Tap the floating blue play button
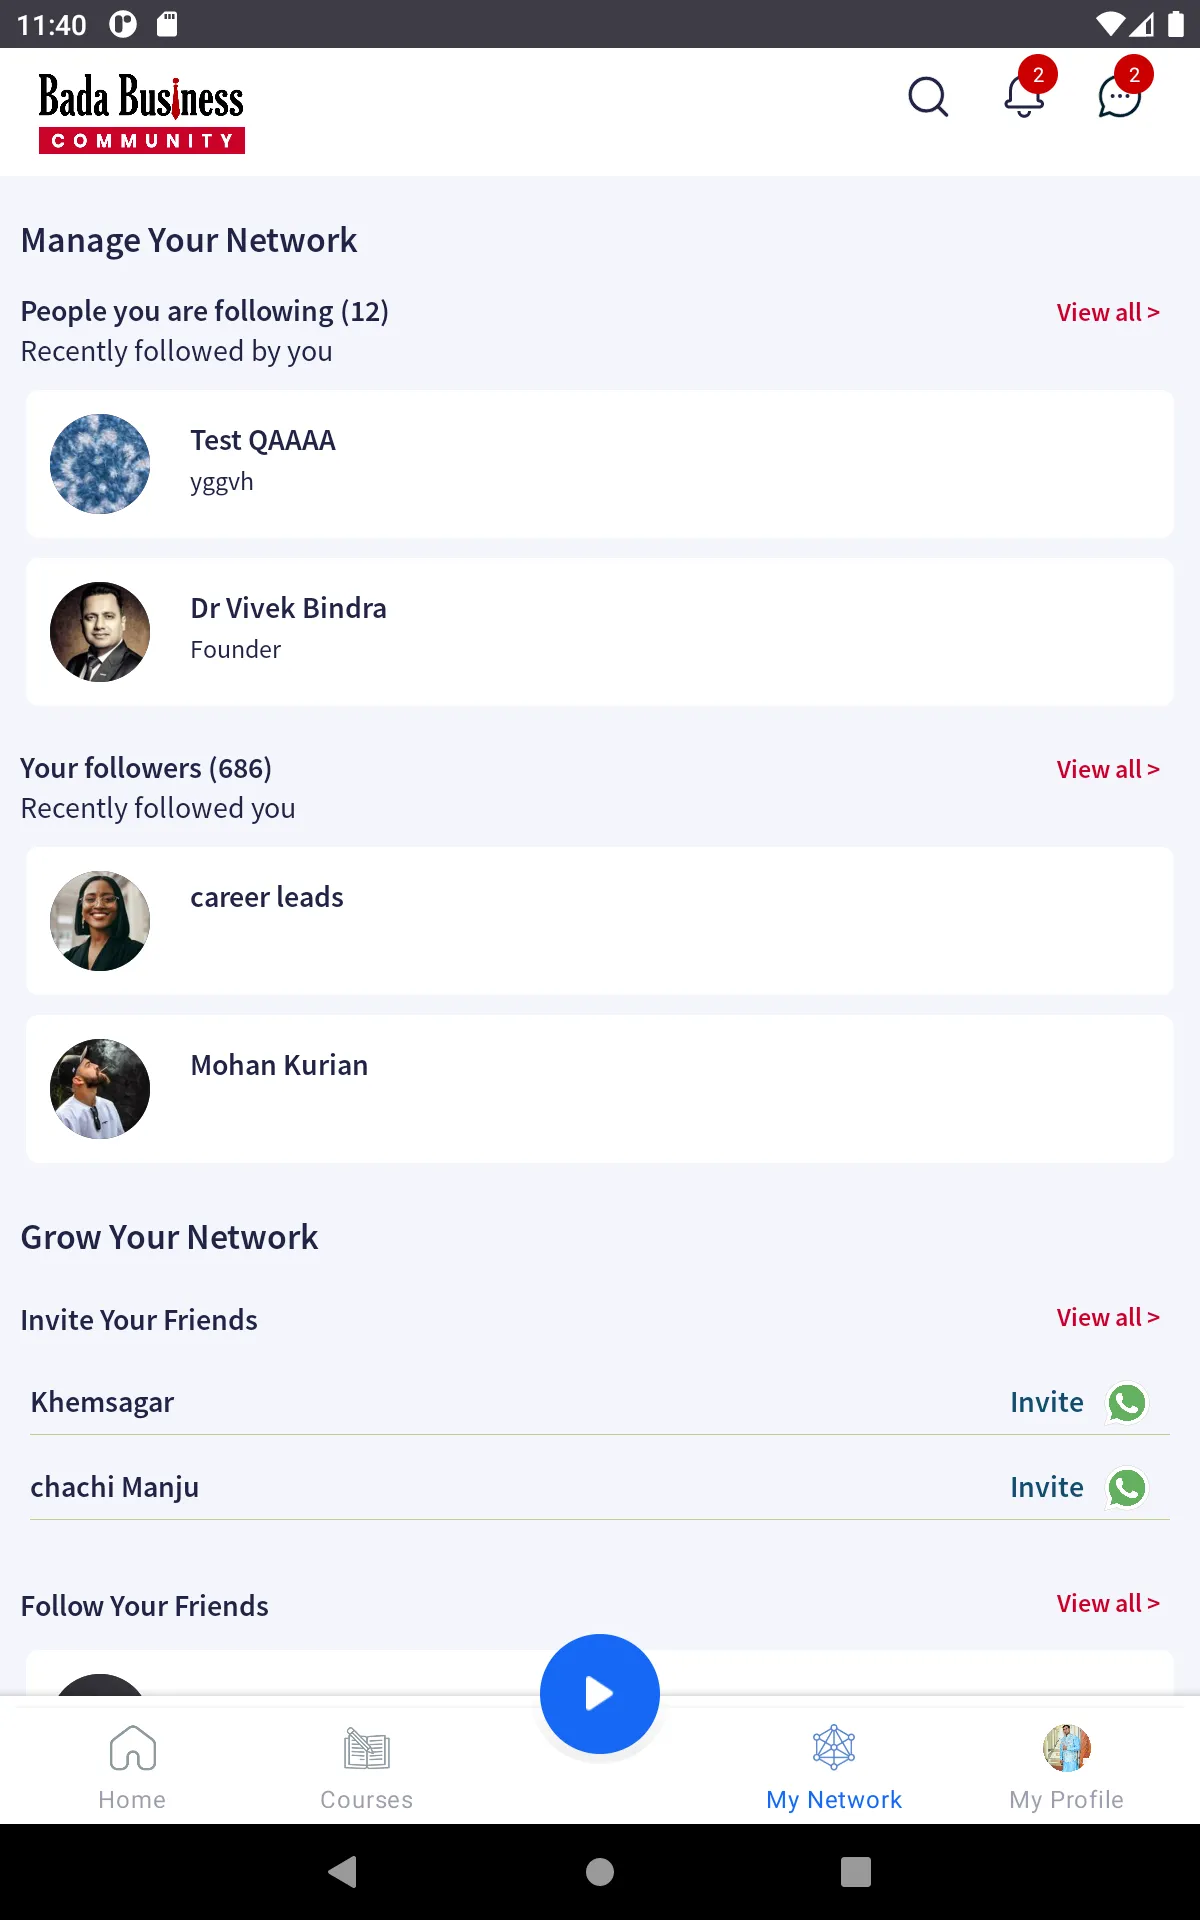The height and width of the screenshot is (1920, 1200). 599,1693
